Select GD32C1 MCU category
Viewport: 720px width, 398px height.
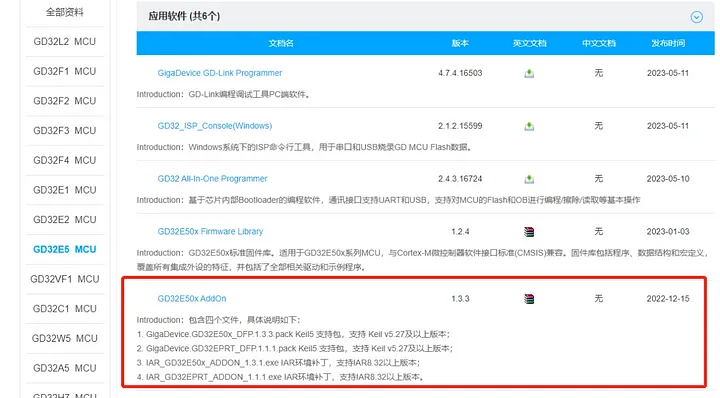coord(65,309)
